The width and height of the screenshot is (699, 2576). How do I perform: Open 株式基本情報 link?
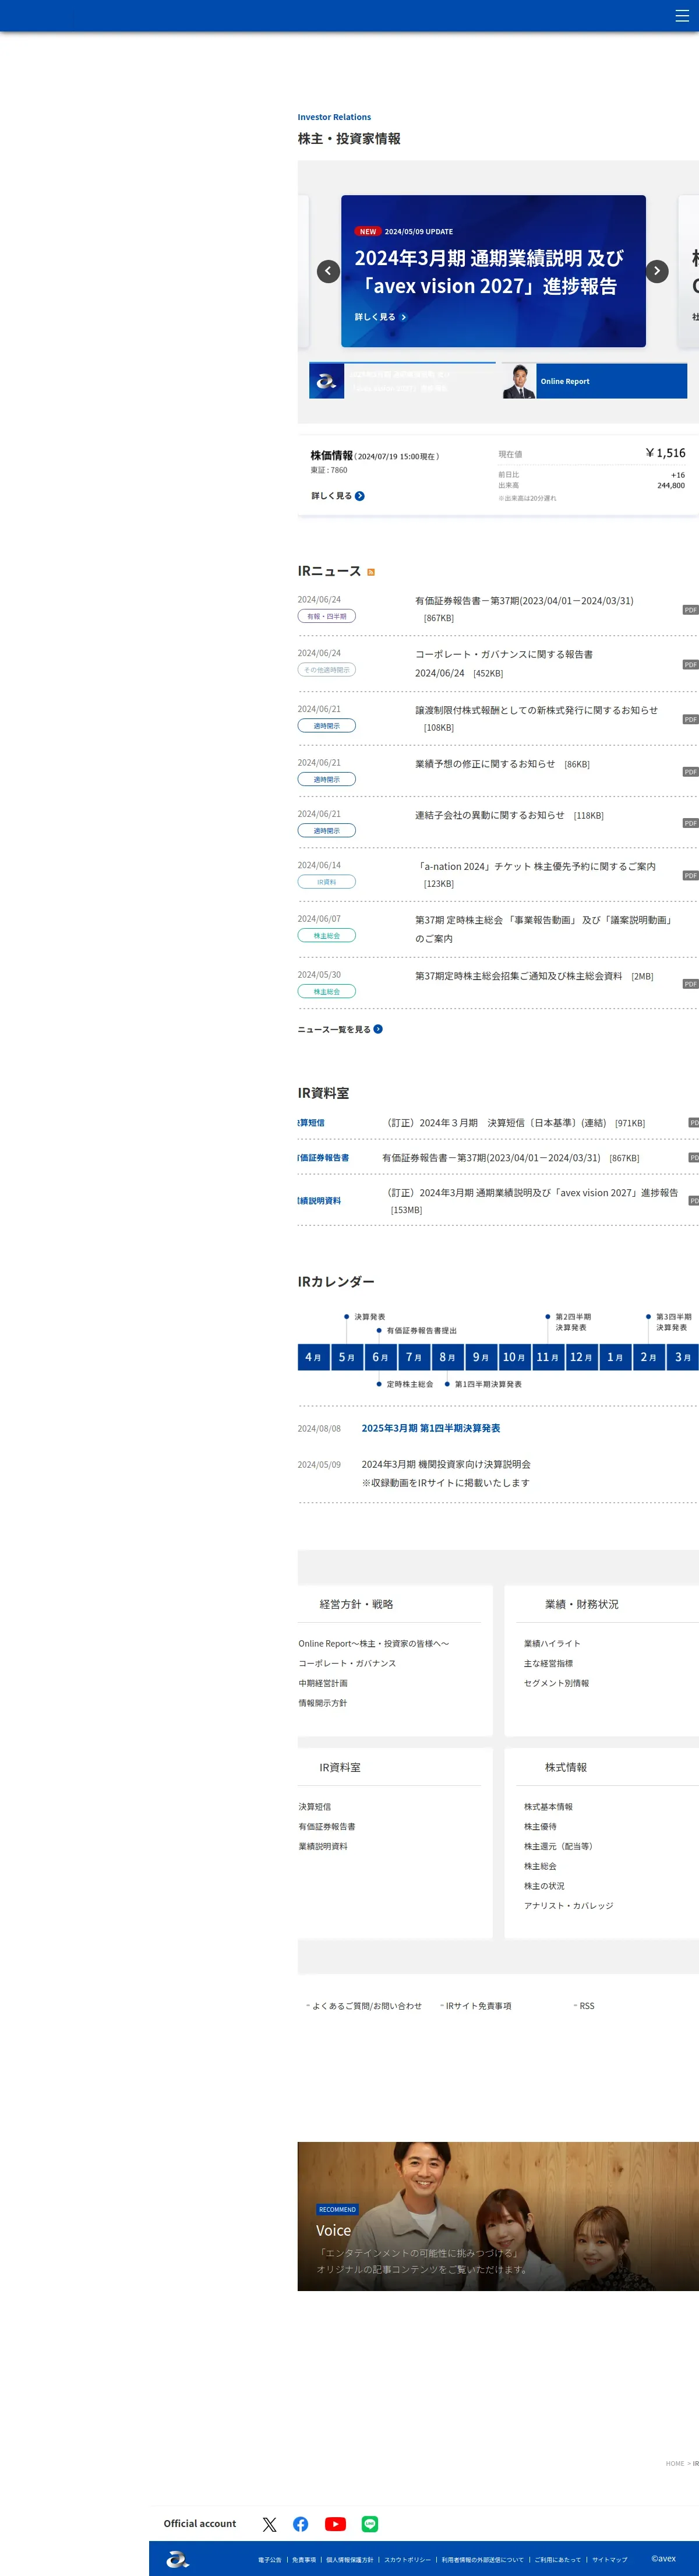click(549, 1807)
